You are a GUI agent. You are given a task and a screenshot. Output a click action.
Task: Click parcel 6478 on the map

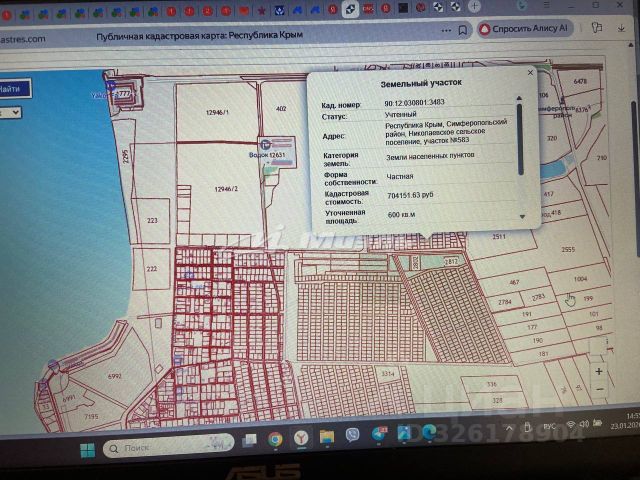[580, 81]
